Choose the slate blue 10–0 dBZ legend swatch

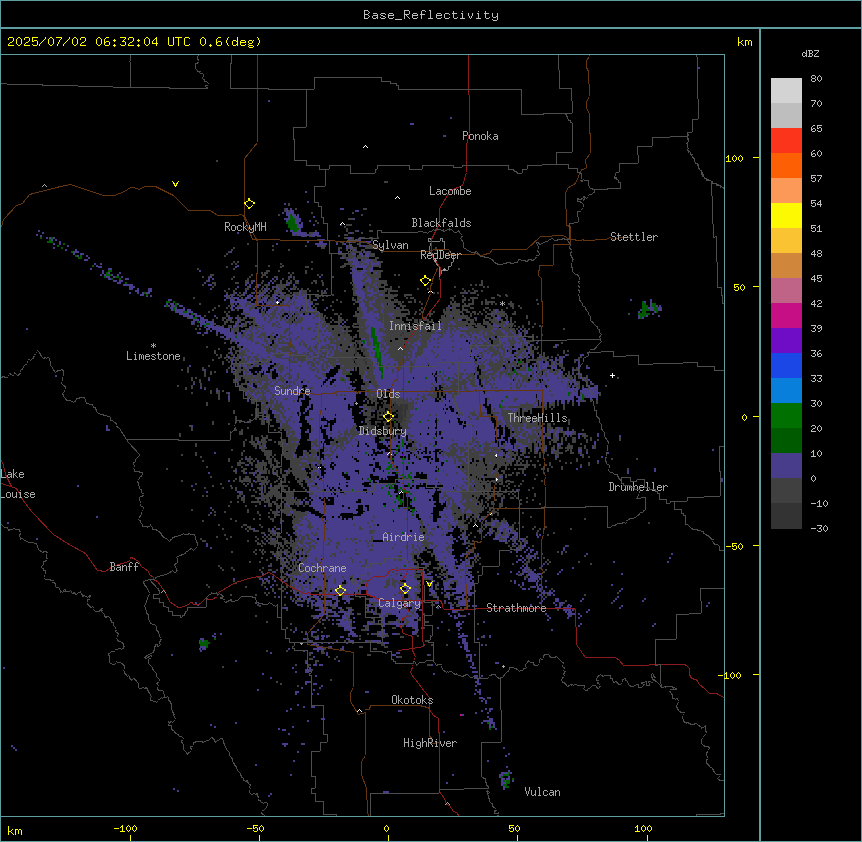click(786, 466)
